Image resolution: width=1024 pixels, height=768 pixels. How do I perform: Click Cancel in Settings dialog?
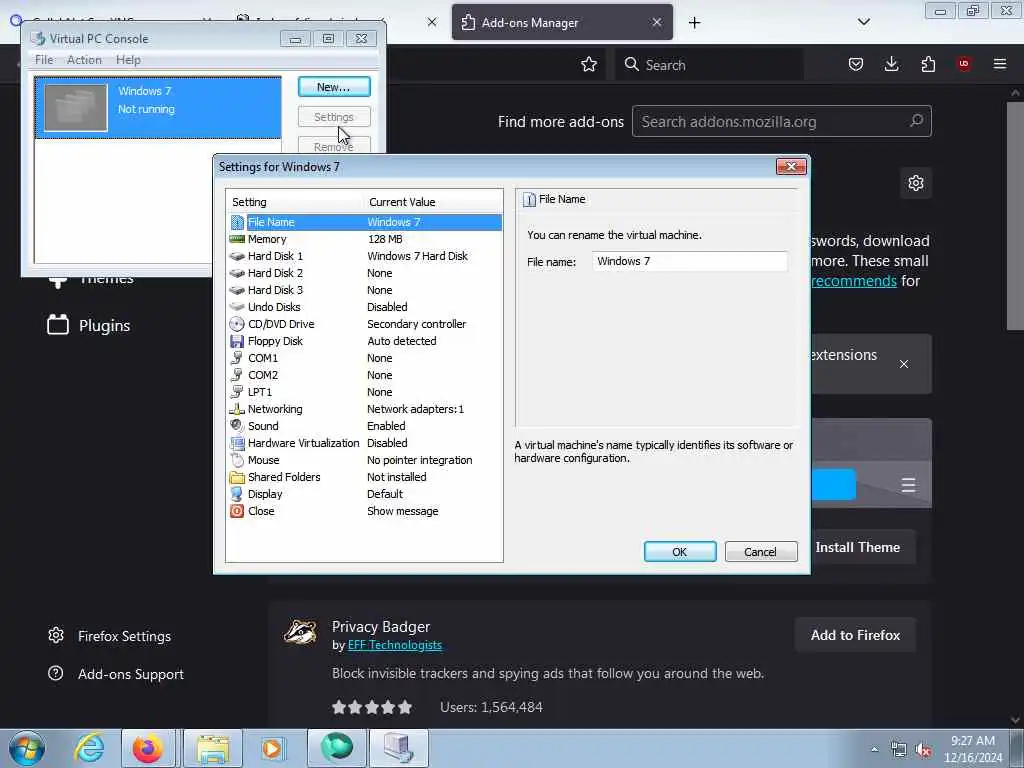click(761, 552)
